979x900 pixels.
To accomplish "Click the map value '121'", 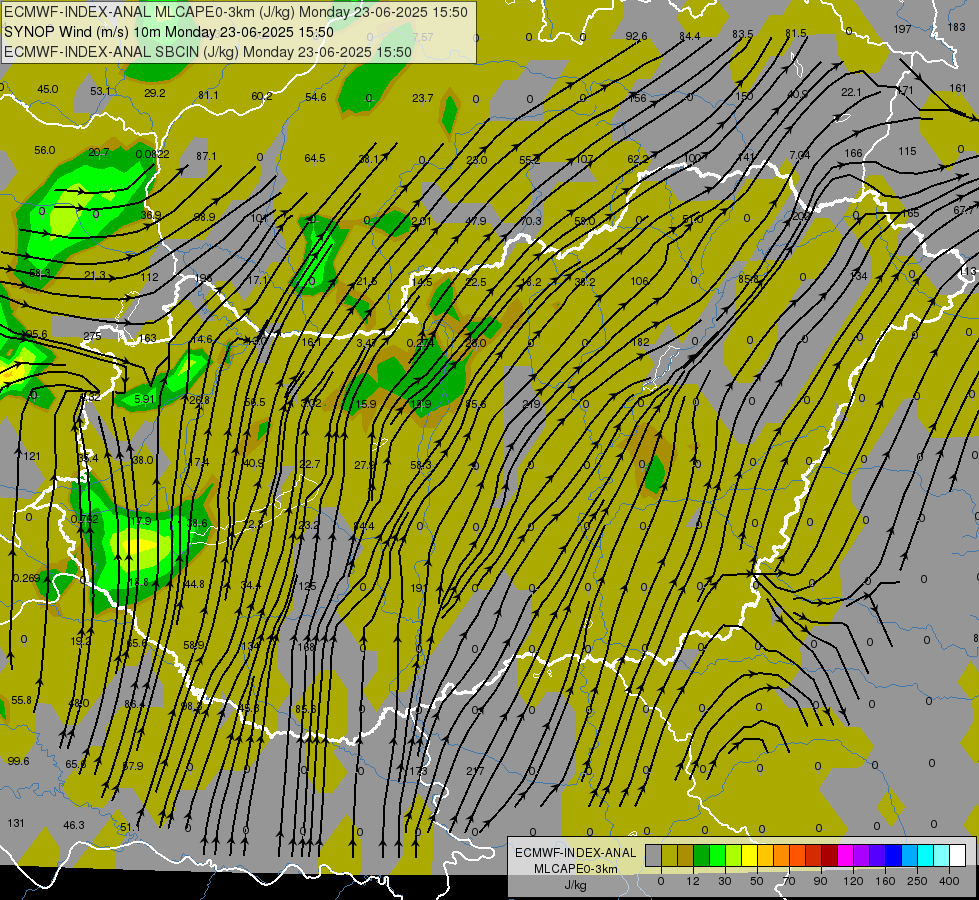I will click(32, 457).
